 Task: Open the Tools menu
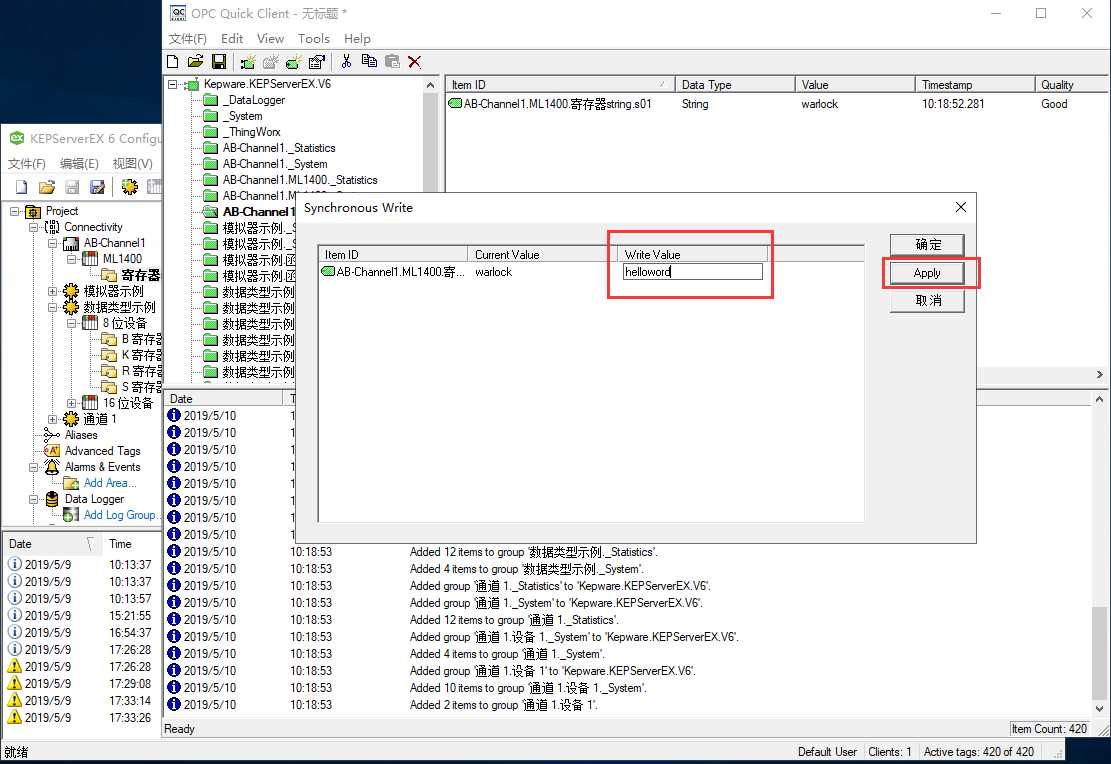tap(313, 38)
